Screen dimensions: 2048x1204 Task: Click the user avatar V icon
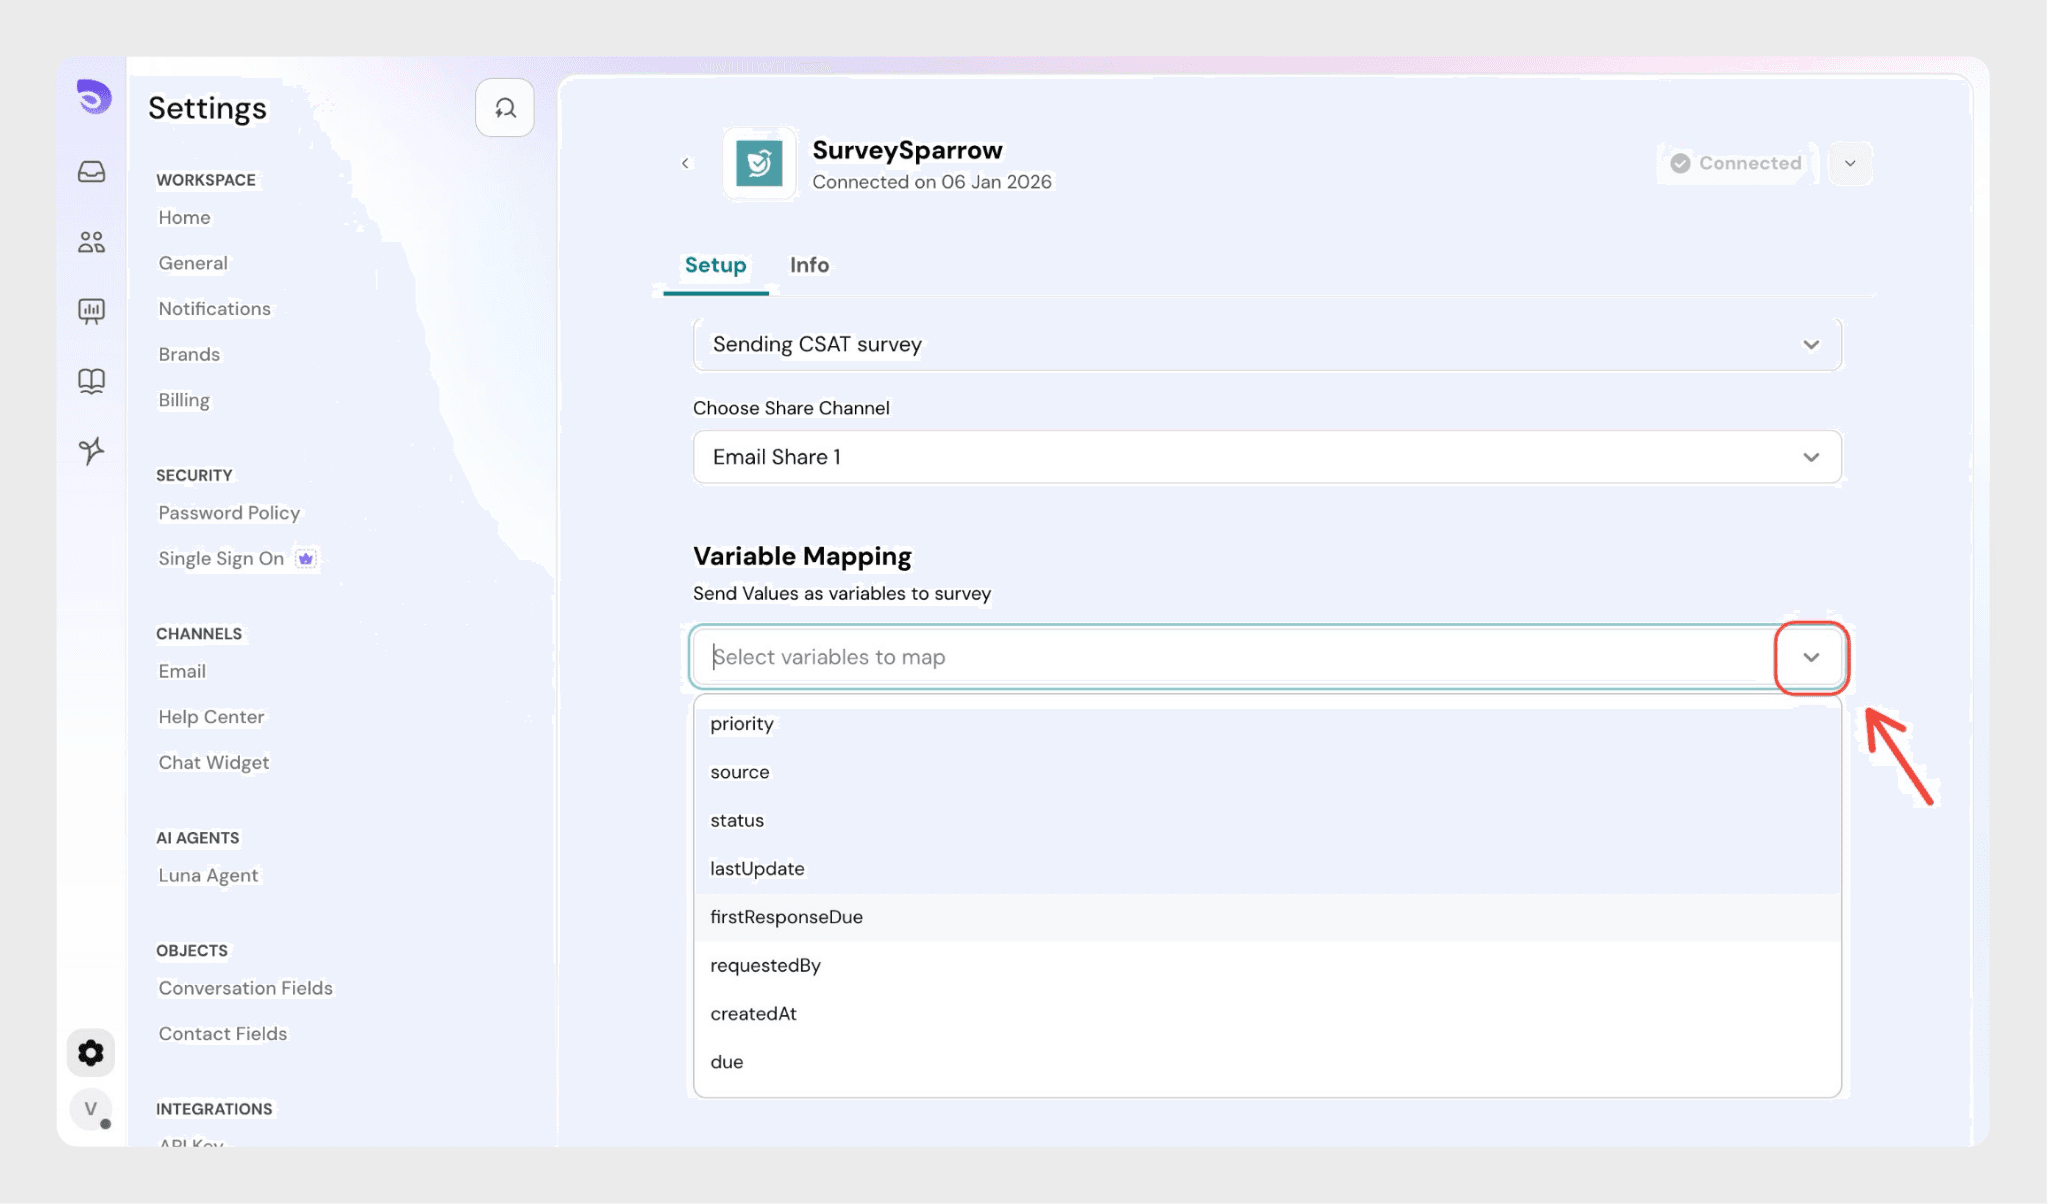click(x=91, y=1108)
